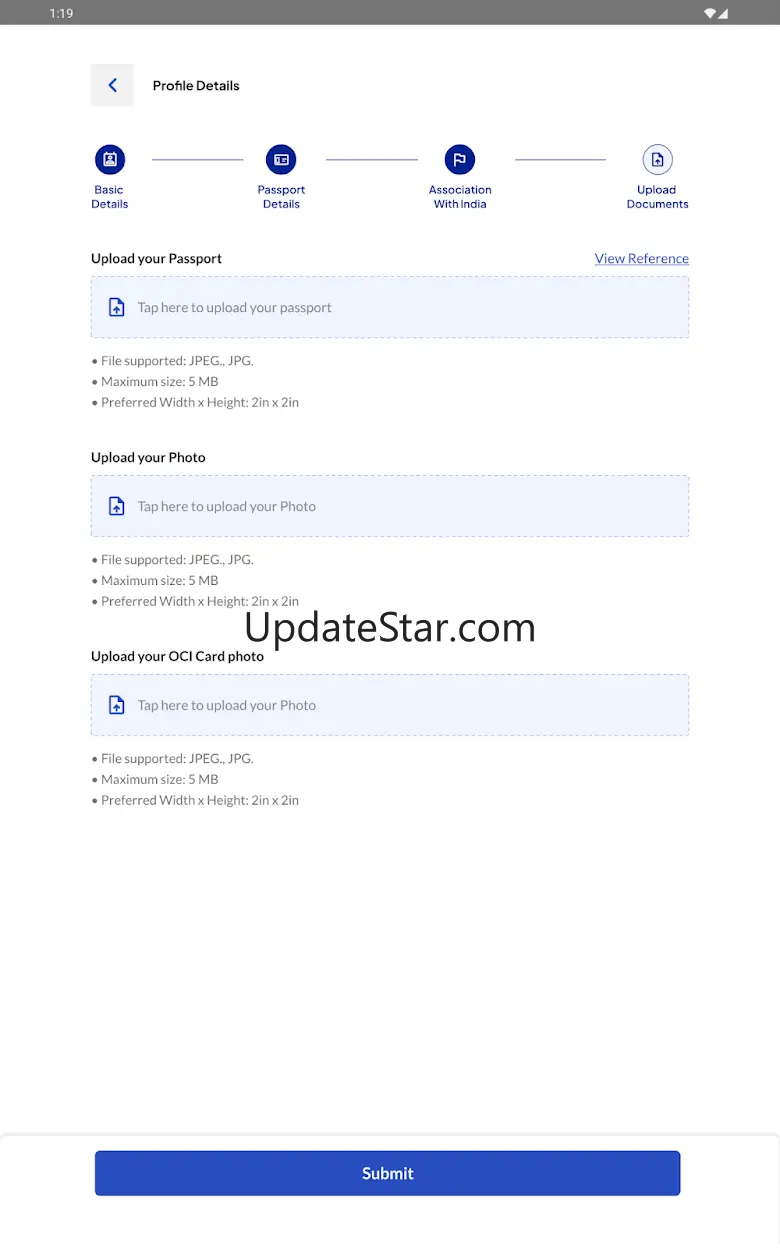Select the Upload Documents step icon
The width and height of the screenshot is (780, 1248).
(657, 159)
